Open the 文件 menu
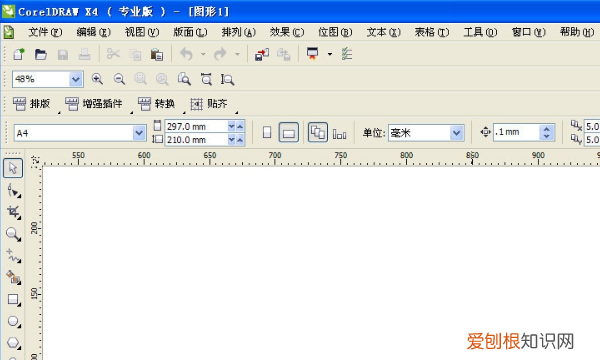The image size is (600, 360). pyautogui.click(x=45, y=32)
